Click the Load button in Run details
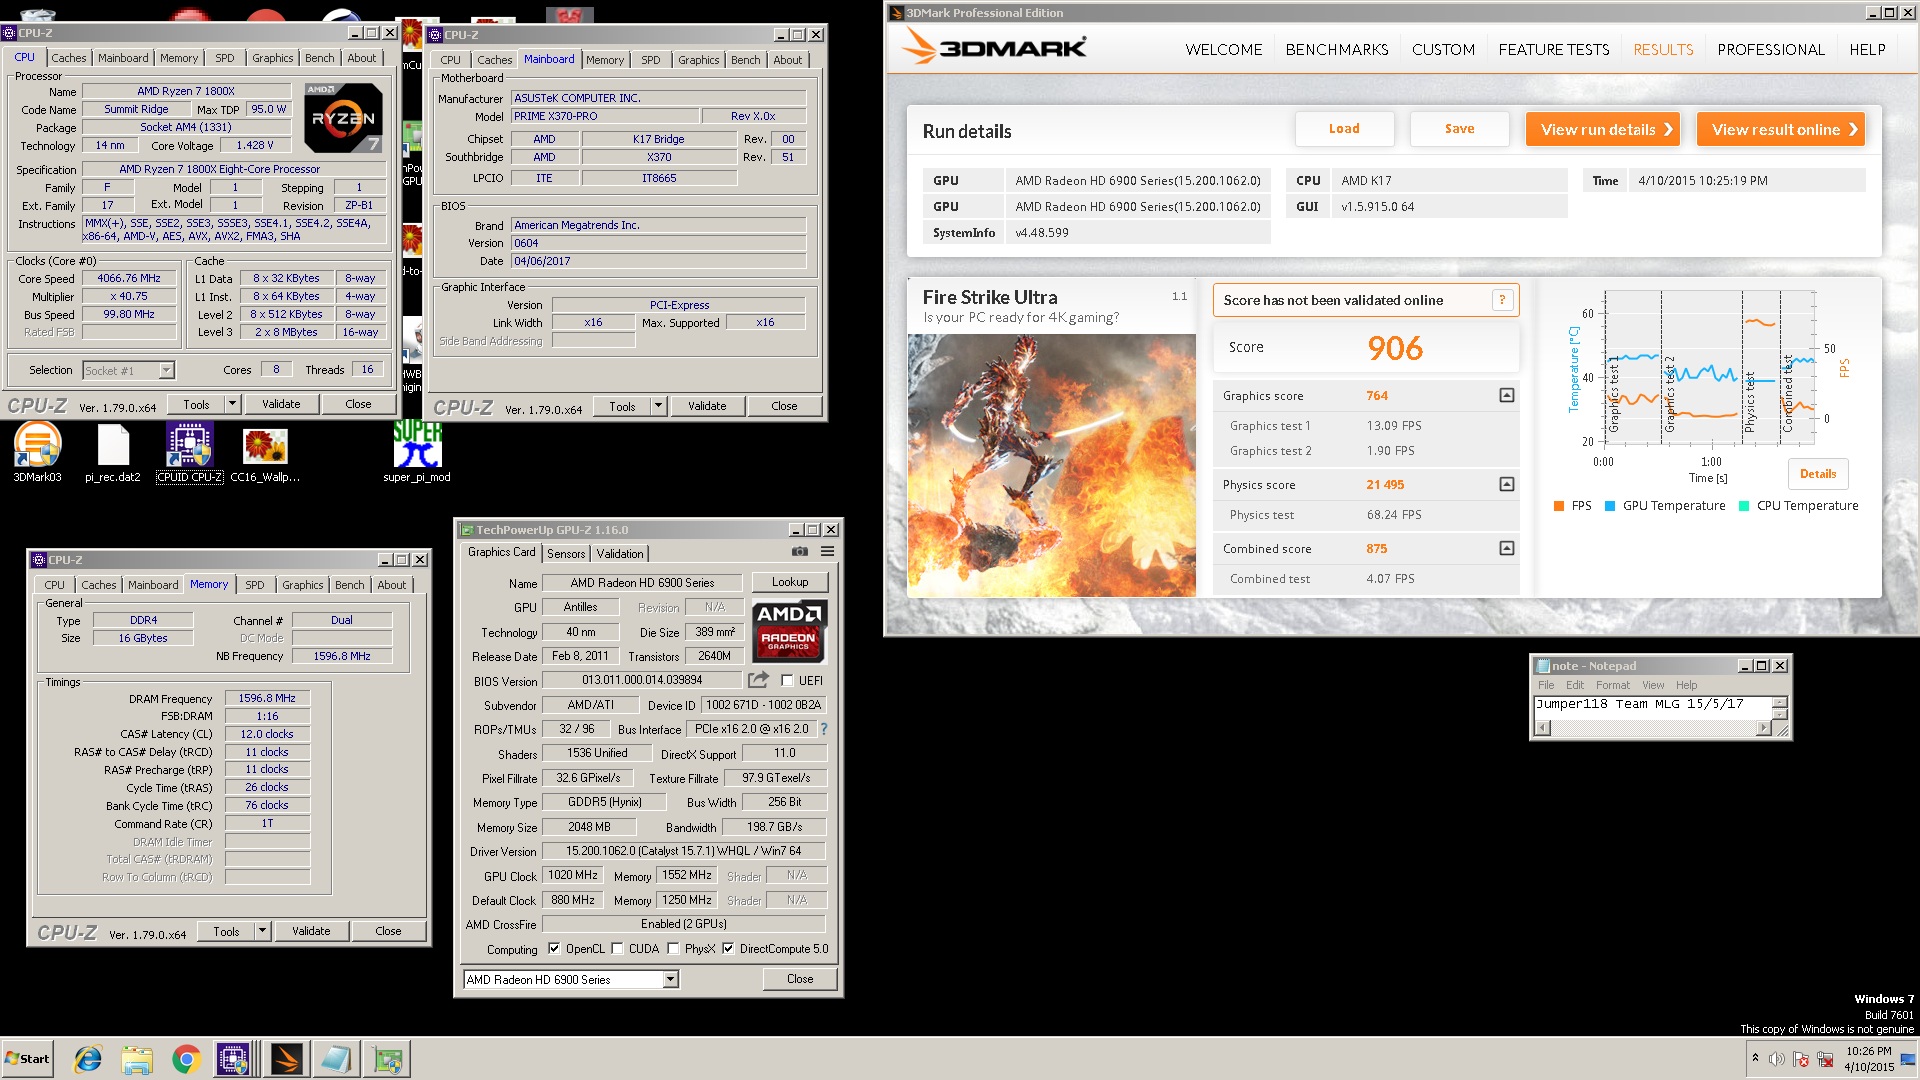 pyautogui.click(x=1344, y=129)
